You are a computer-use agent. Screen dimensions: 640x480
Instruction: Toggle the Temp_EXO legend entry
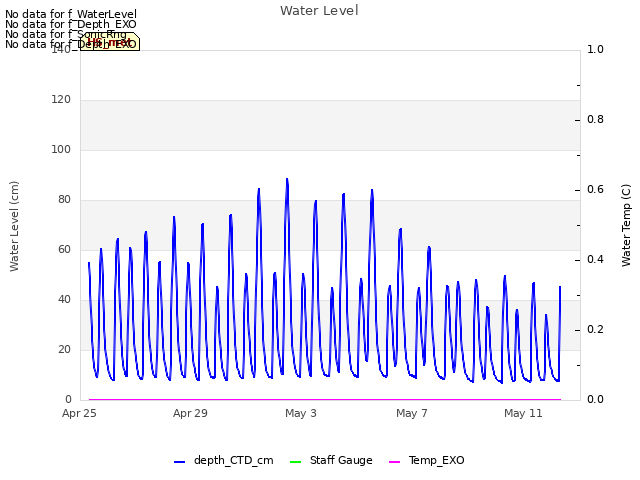click(x=427, y=460)
